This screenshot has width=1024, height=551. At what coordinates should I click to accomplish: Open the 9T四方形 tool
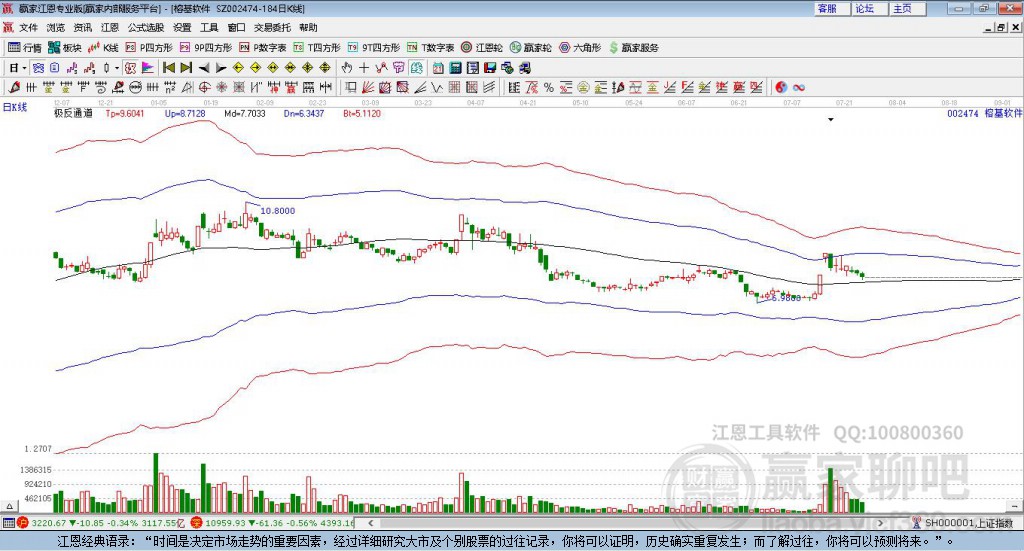[374, 48]
